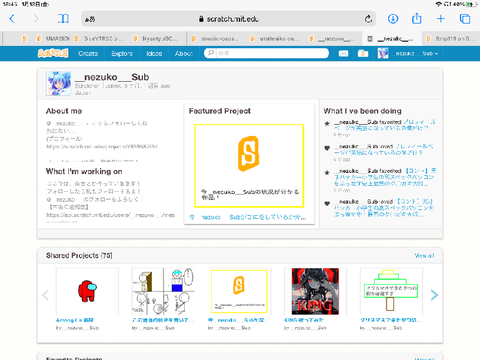The width and height of the screenshot is (480, 360).
Task: Click the navbar user avatar
Action: [x=383, y=53]
